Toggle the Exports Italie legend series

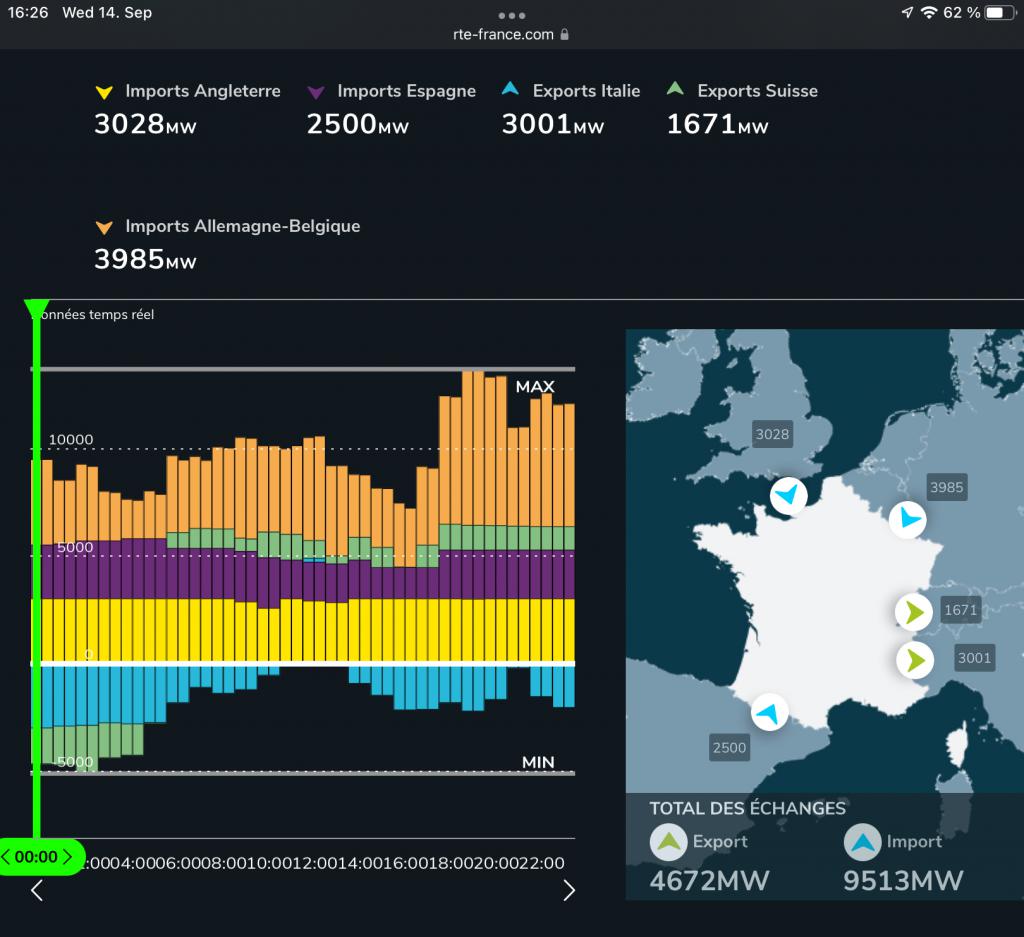tap(571, 91)
